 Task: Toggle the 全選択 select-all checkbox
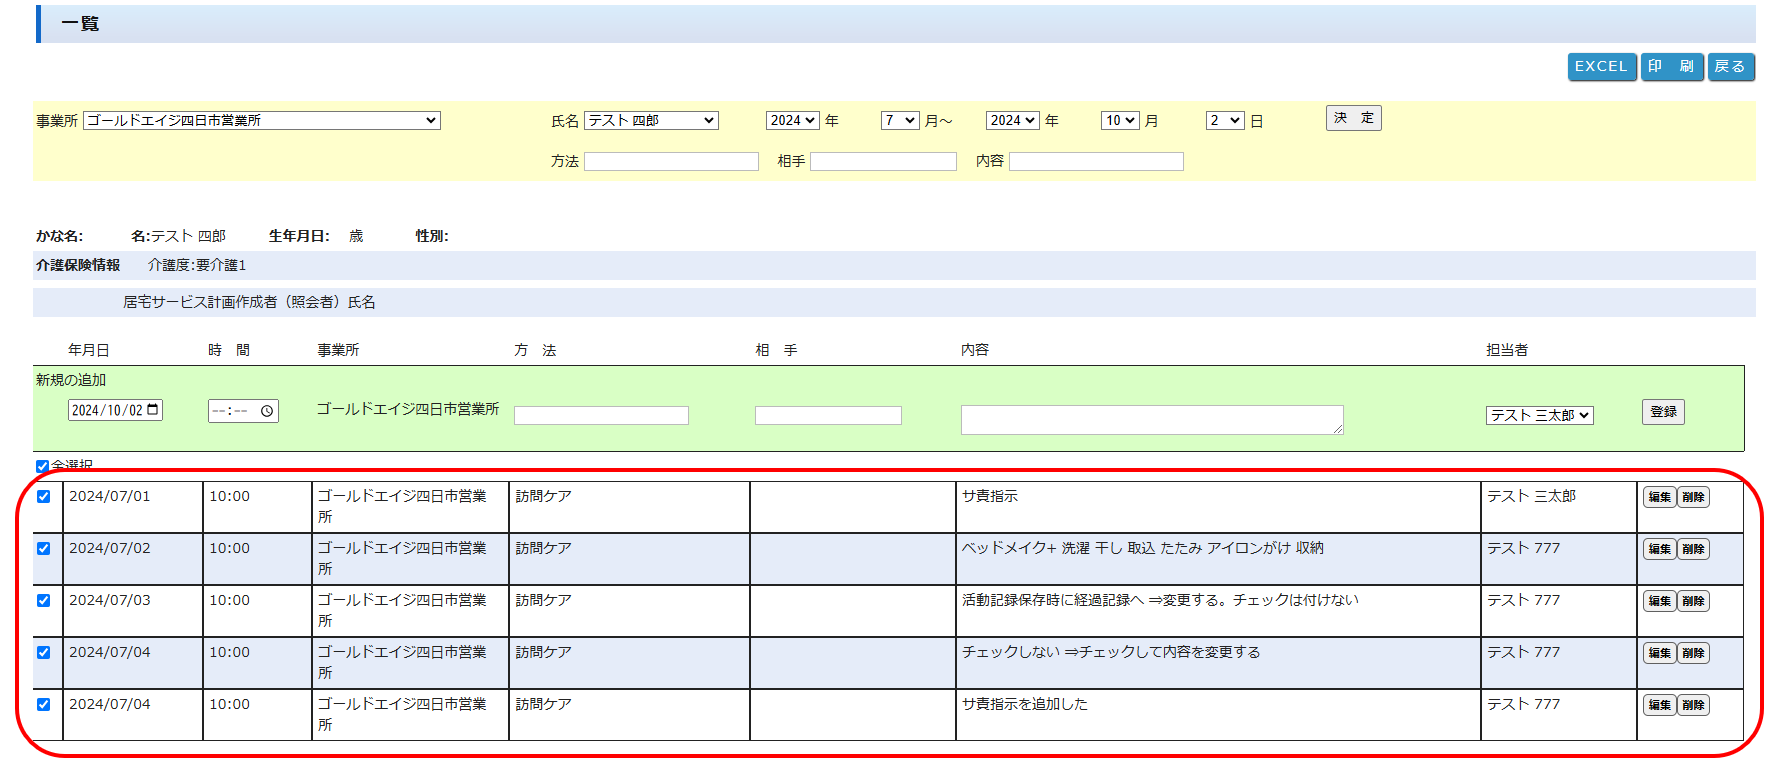click(x=42, y=466)
